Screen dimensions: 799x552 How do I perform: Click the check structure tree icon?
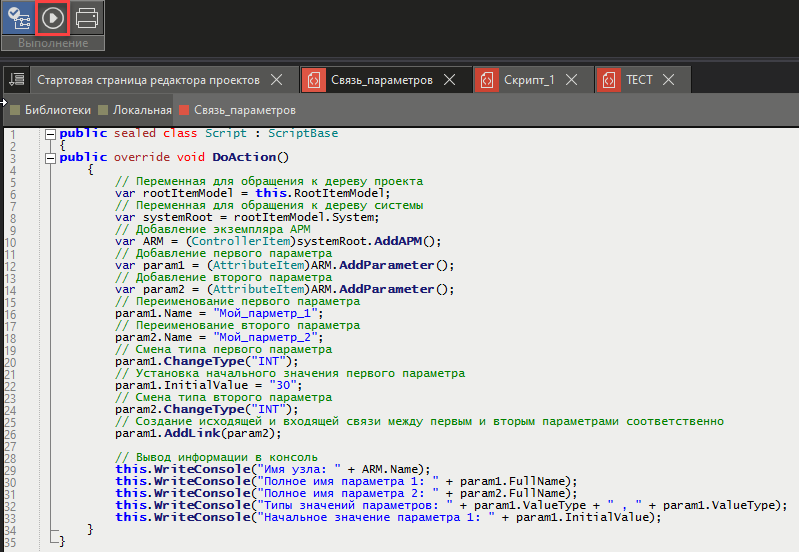[x=17, y=18]
